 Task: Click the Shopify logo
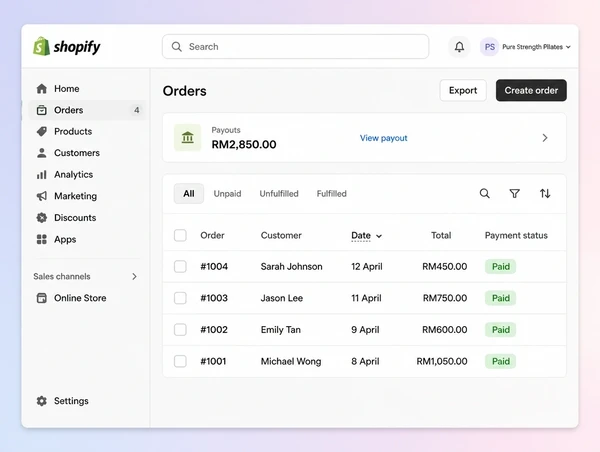(x=67, y=46)
